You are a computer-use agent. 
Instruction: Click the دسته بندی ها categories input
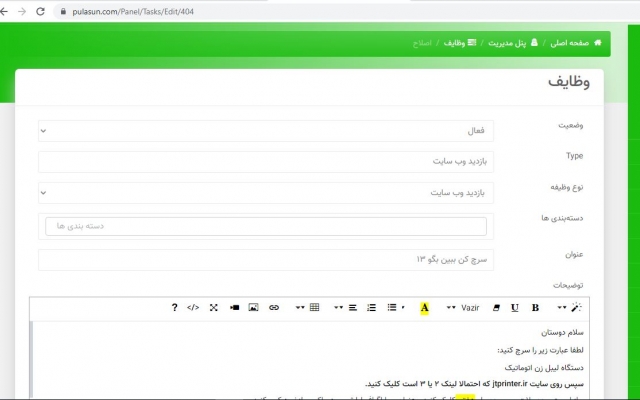tap(266, 226)
